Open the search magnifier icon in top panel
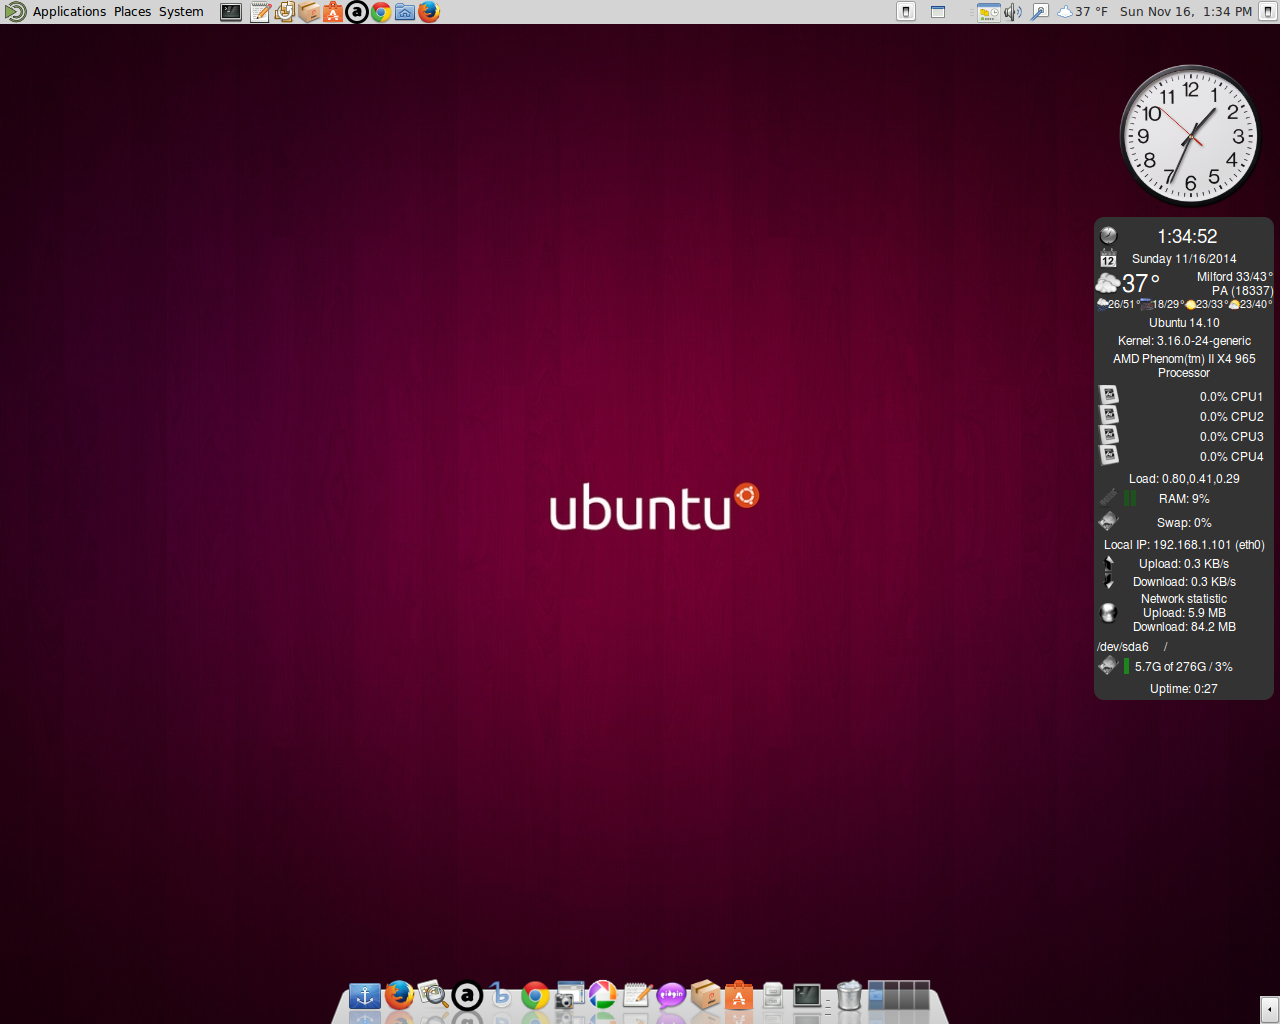 coord(1040,12)
